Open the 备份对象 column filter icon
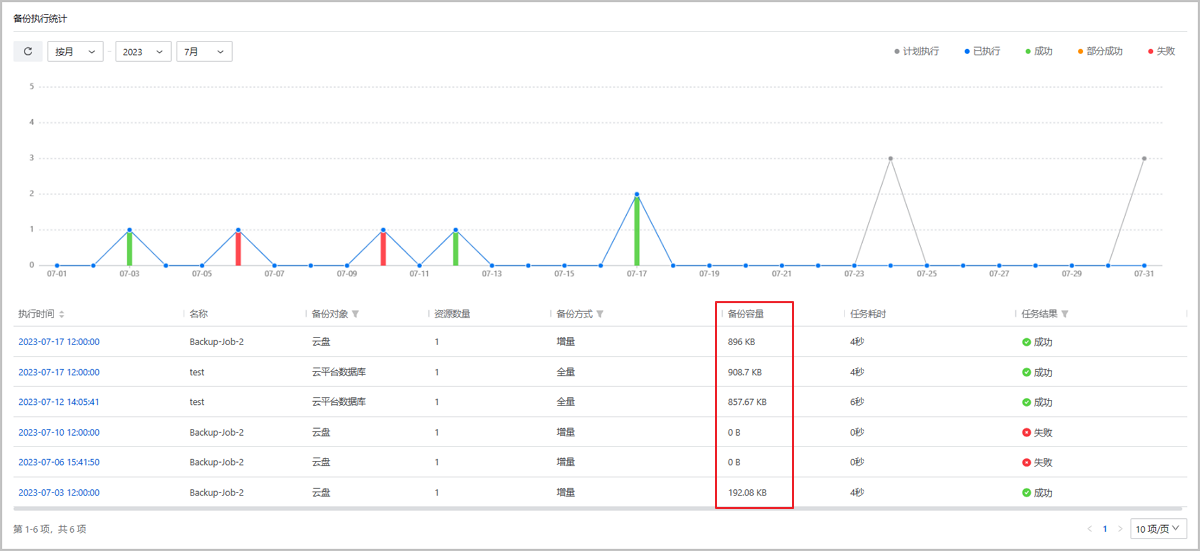Viewport: 1200px width, 551px height. [x=355, y=314]
